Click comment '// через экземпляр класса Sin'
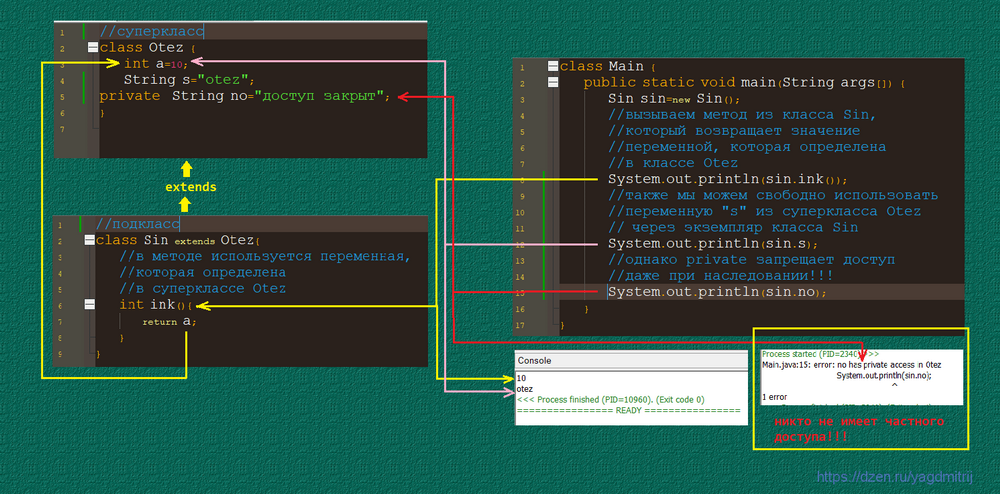This screenshot has height=494, width=1000. click(x=733, y=228)
